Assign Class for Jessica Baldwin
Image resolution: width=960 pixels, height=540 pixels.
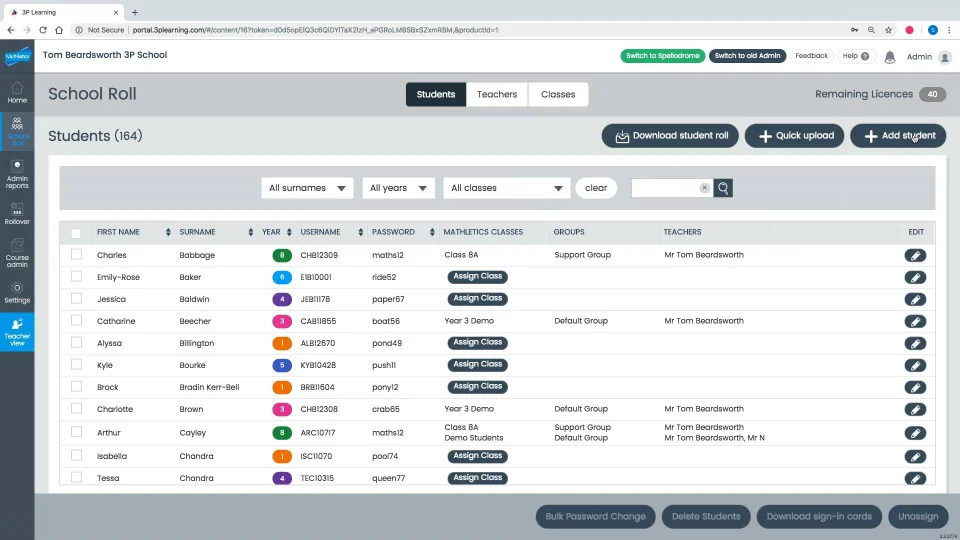point(478,299)
